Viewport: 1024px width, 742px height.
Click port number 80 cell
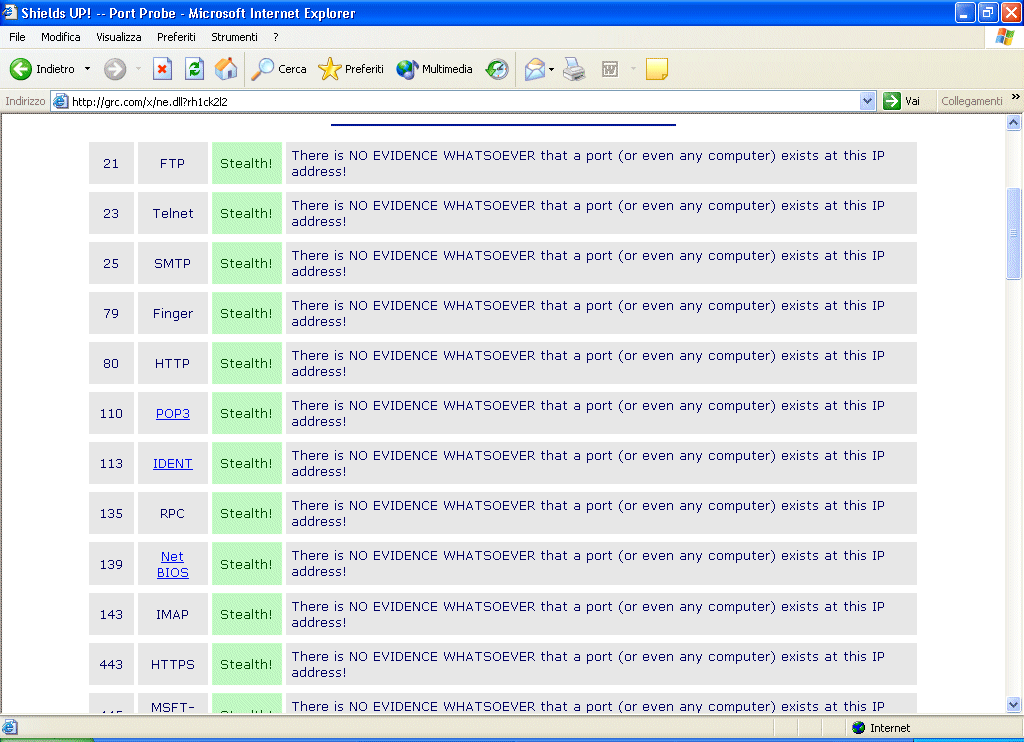pyautogui.click(x=111, y=363)
